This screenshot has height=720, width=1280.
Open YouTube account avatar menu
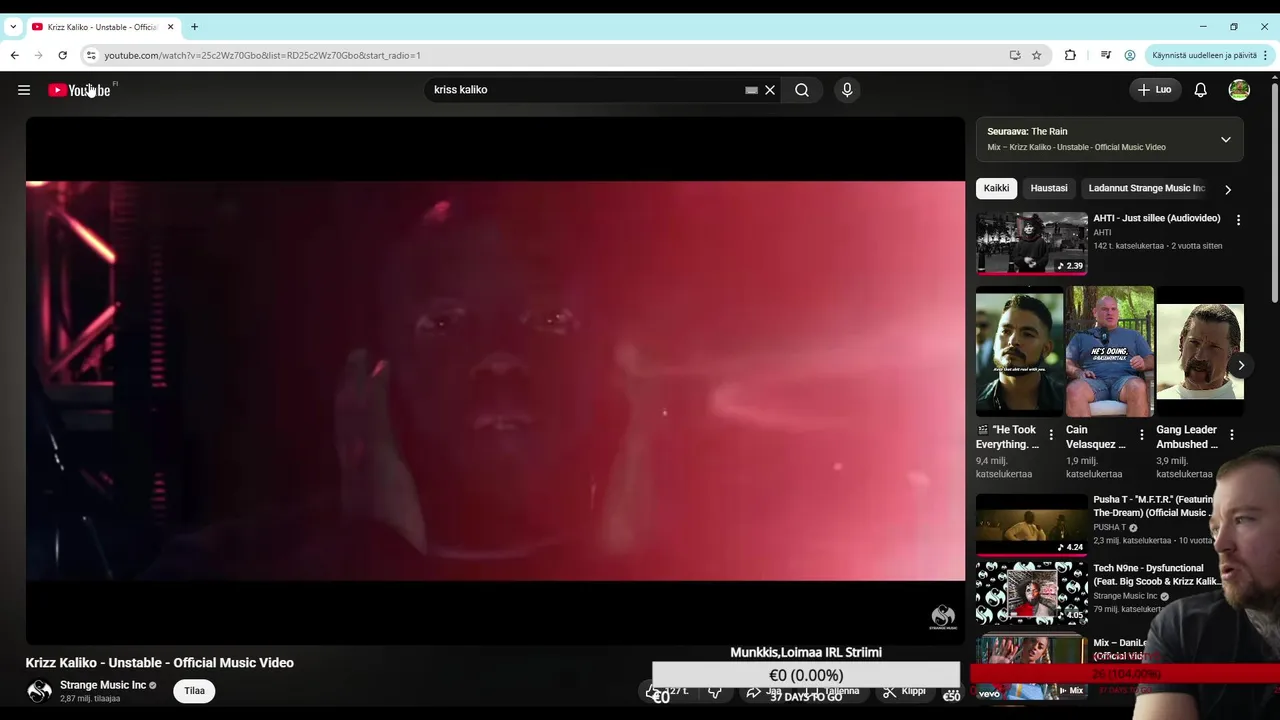click(1239, 90)
